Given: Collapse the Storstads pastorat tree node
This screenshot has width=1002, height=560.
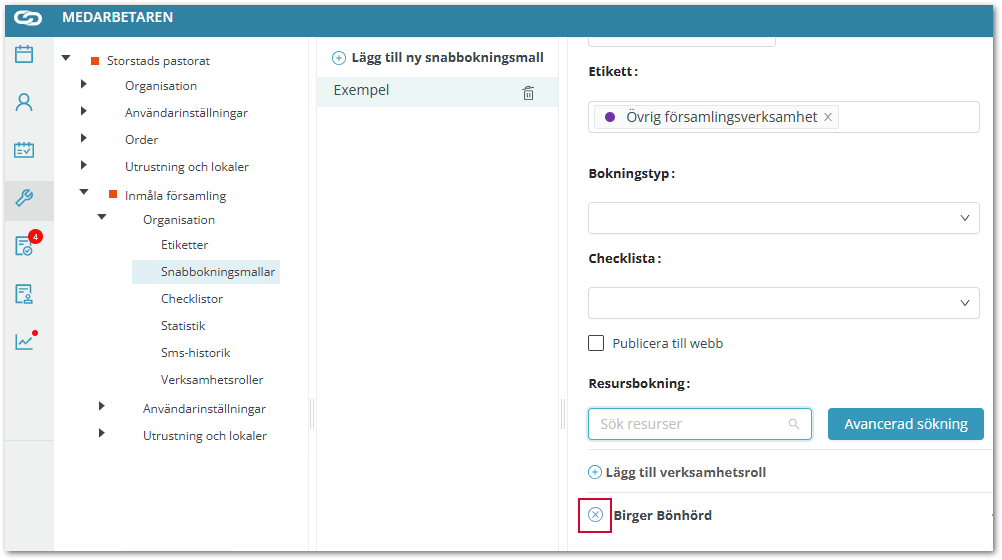Looking at the screenshot, I should [x=66, y=58].
